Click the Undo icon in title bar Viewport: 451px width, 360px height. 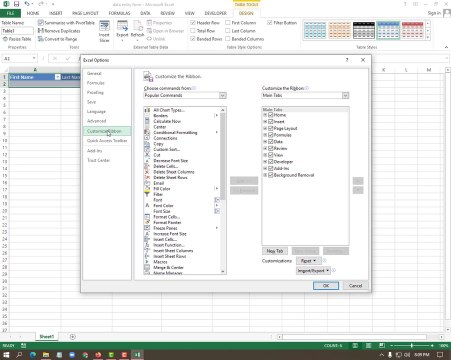point(27,4)
